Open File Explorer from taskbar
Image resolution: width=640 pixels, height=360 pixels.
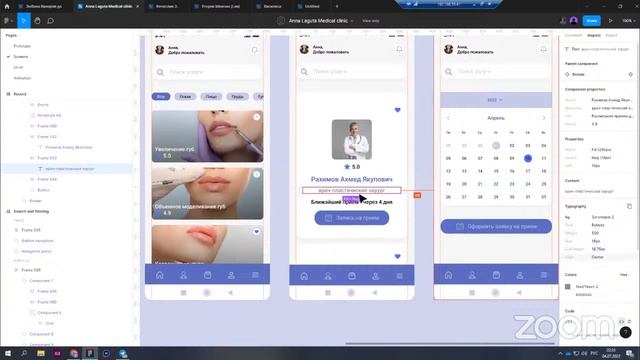pos(41,353)
